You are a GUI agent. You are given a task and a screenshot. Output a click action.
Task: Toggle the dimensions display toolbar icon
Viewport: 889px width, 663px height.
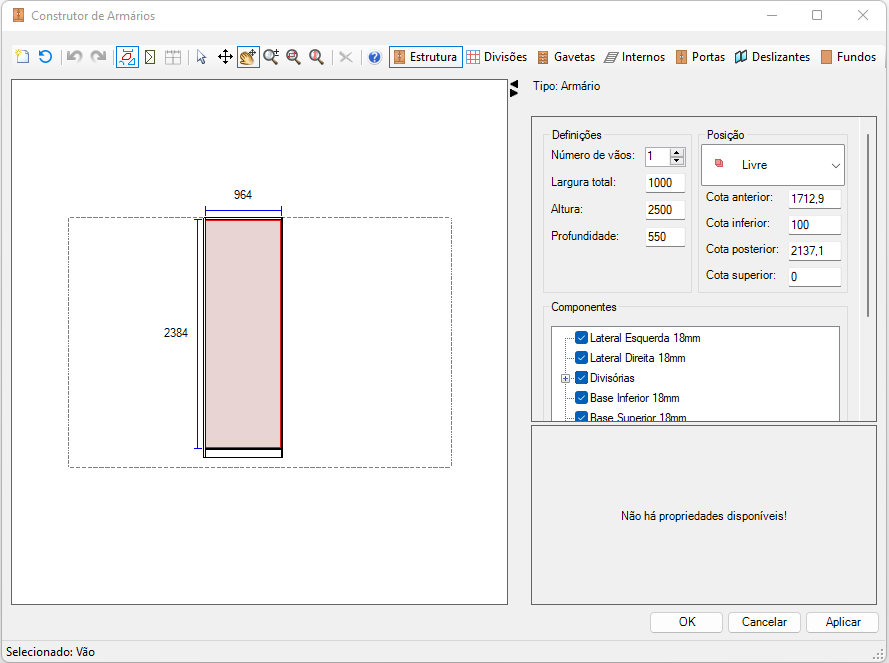[127, 57]
